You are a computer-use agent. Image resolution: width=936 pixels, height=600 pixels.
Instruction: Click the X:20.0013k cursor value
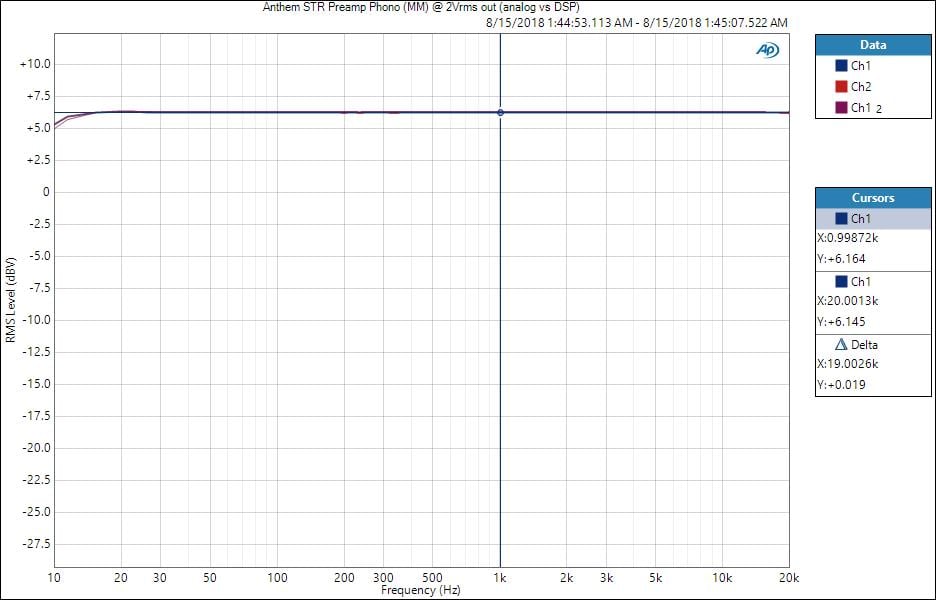pyautogui.click(x=848, y=301)
